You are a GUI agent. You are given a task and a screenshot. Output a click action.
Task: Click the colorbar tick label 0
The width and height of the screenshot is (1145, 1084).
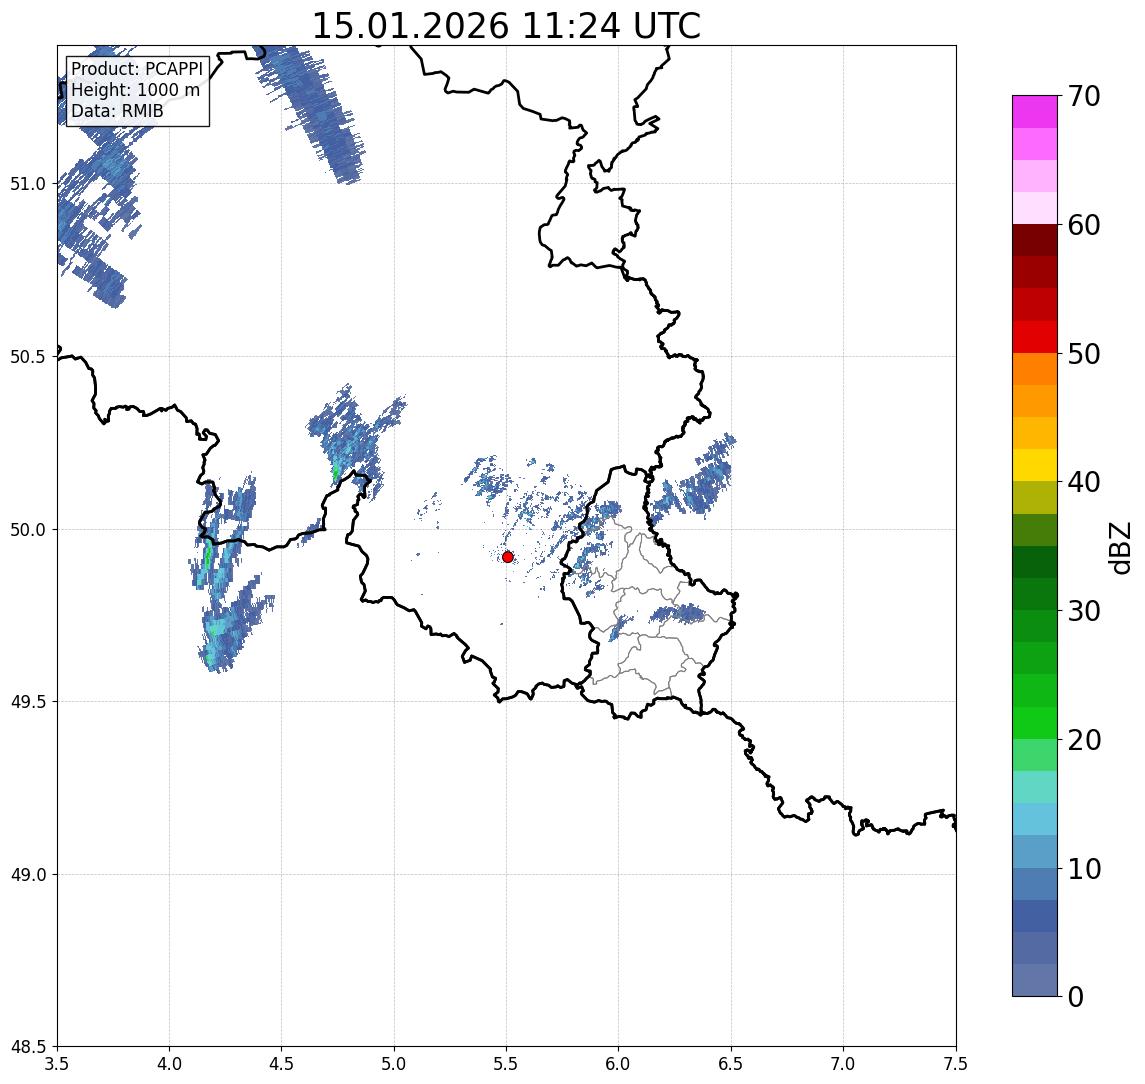[1076, 996]
